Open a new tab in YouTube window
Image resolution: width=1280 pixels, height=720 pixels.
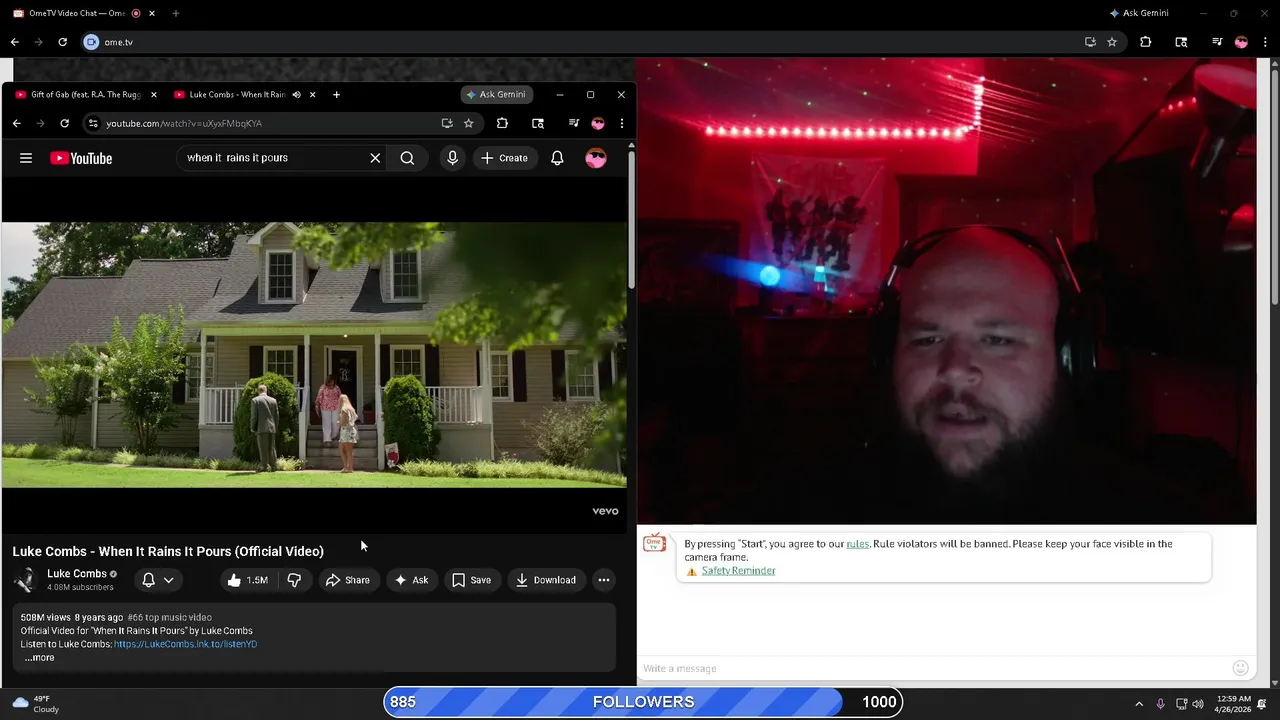336,95
